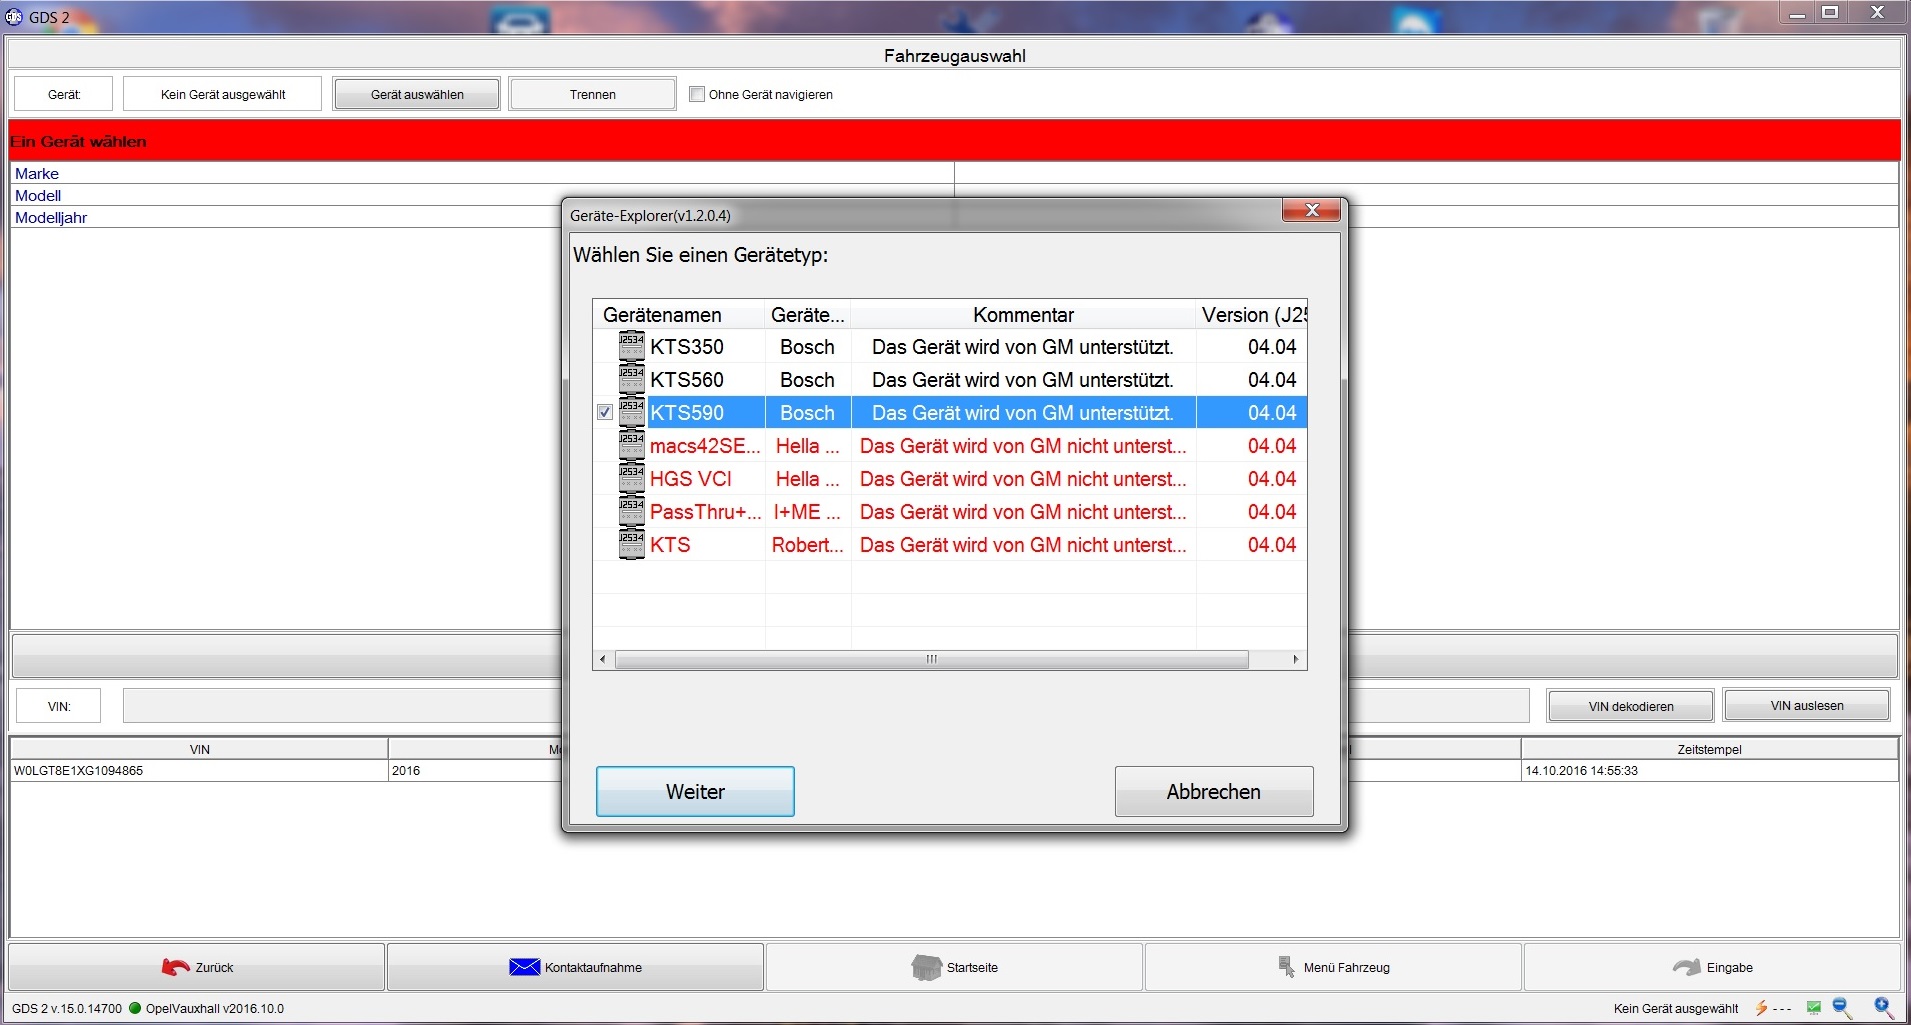
Task: Click the J2534 icon beside KTS350
Action: (631, 347)
